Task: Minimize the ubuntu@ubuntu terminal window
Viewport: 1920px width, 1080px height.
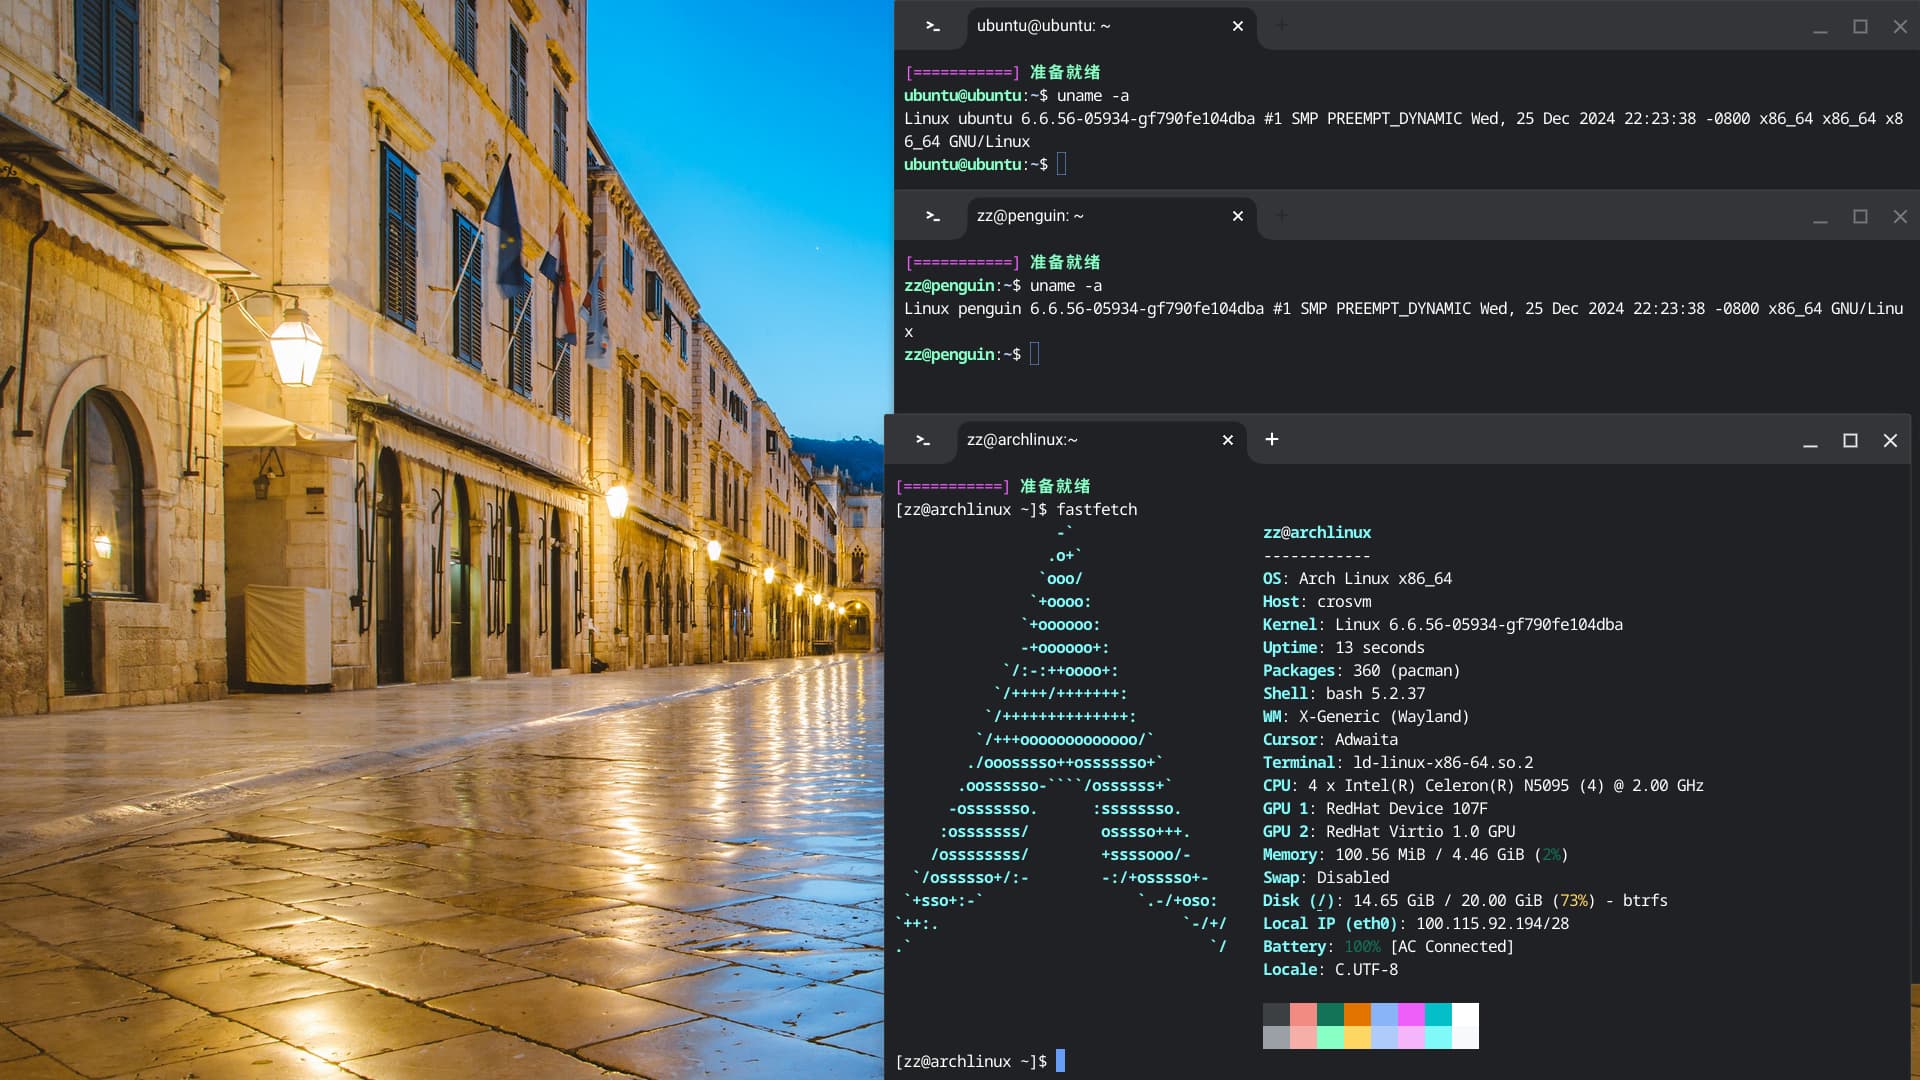Action: [1820, 27]
